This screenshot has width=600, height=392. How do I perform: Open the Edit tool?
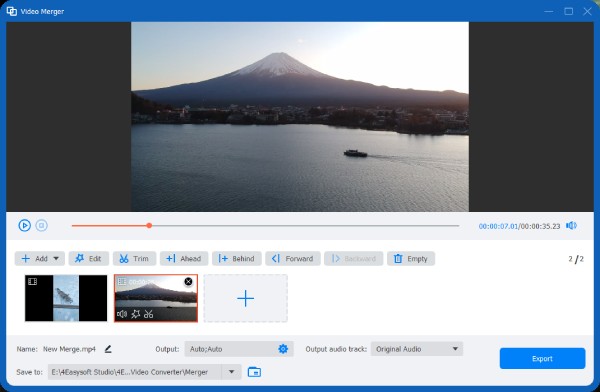tap(89, 258)
